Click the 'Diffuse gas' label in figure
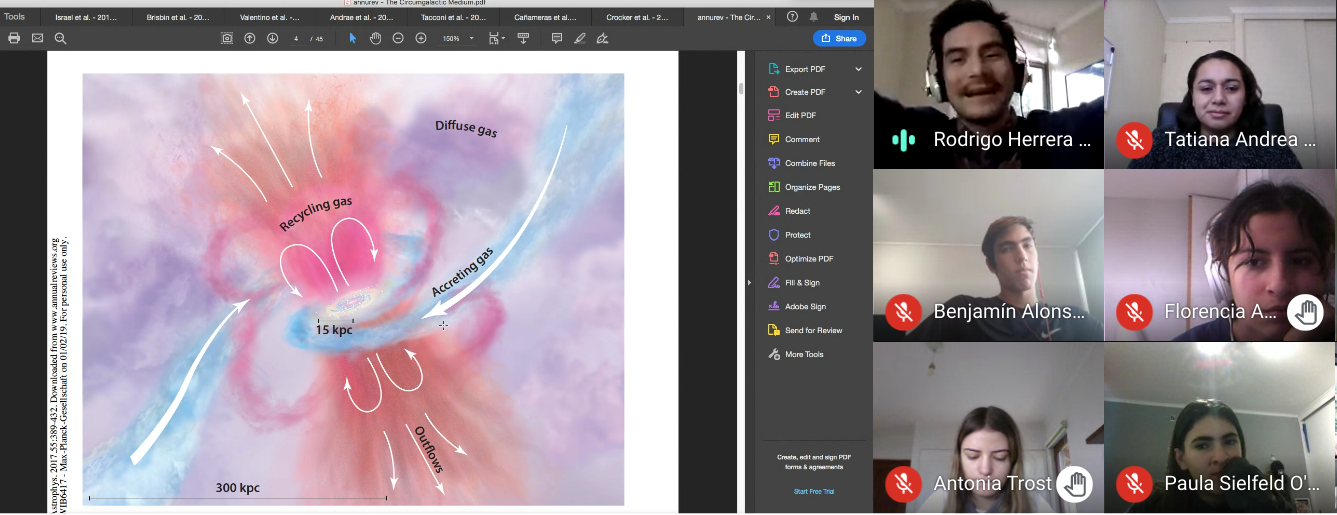Screen dimensions: 1337x515 click(x=466, y=128)
